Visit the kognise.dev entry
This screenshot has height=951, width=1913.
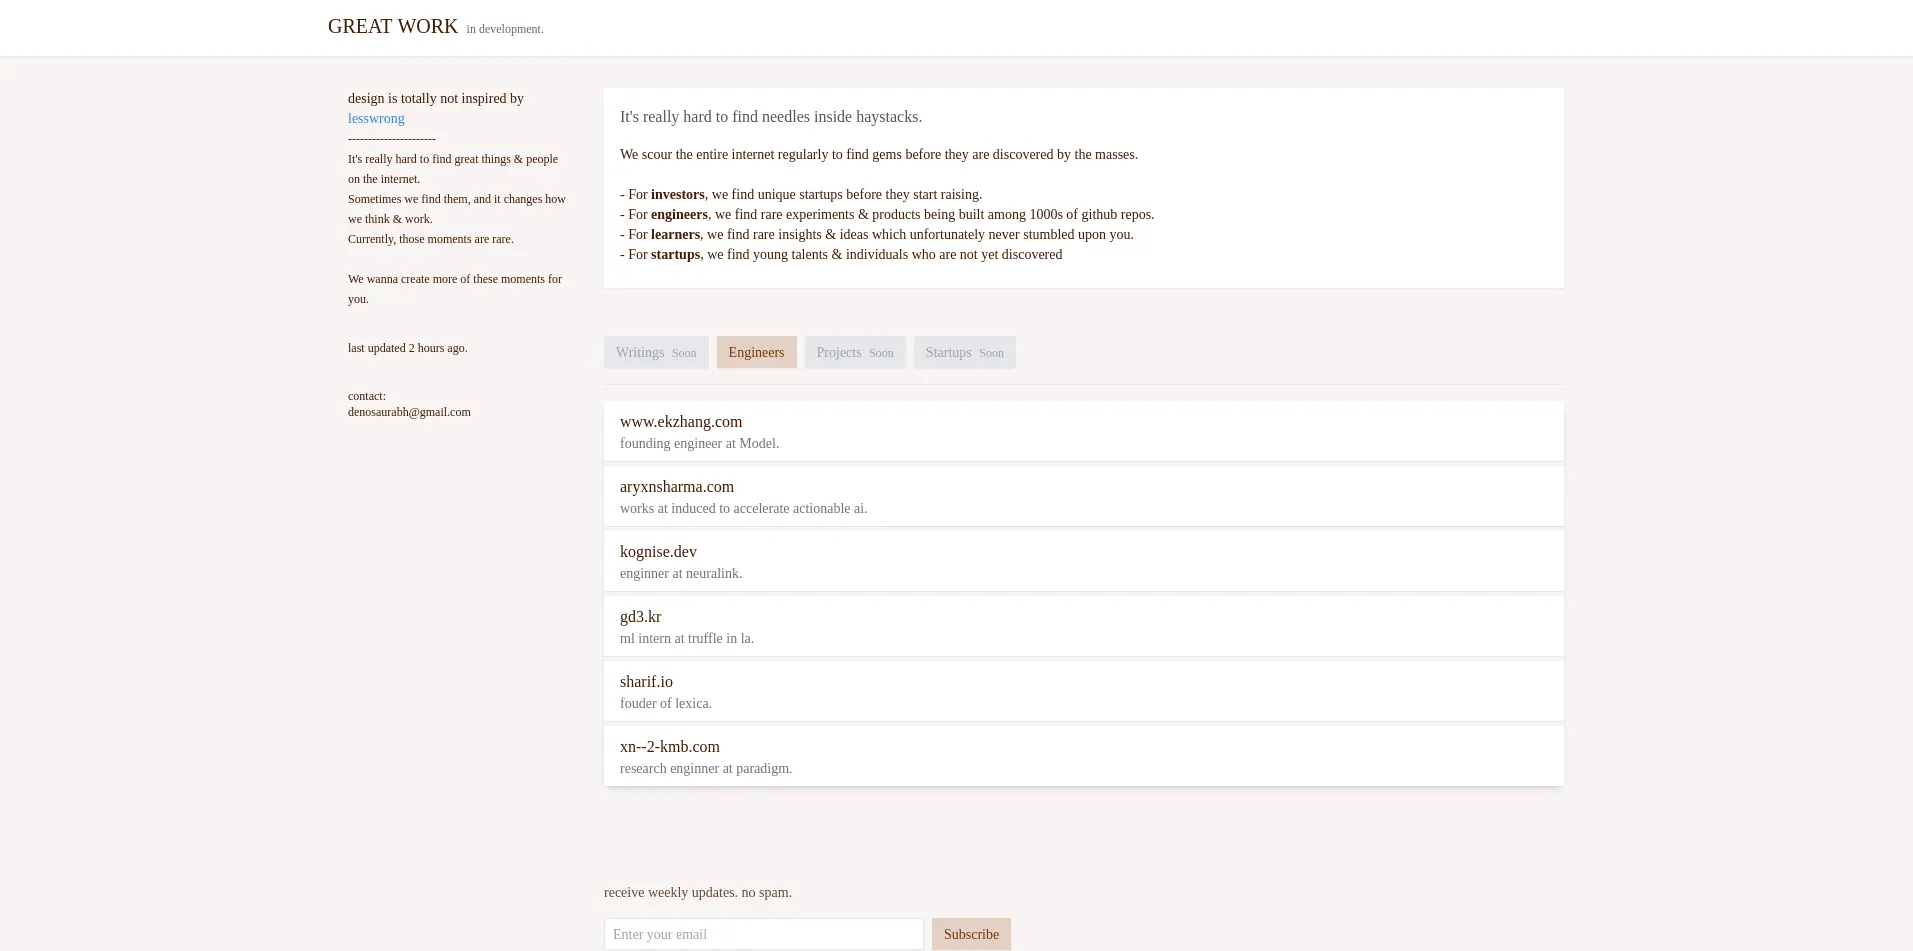658,552
